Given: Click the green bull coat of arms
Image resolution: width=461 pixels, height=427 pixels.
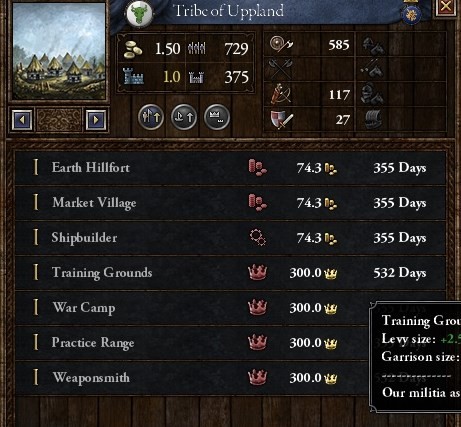Looking at the screenshot, I should pos(139,13).
